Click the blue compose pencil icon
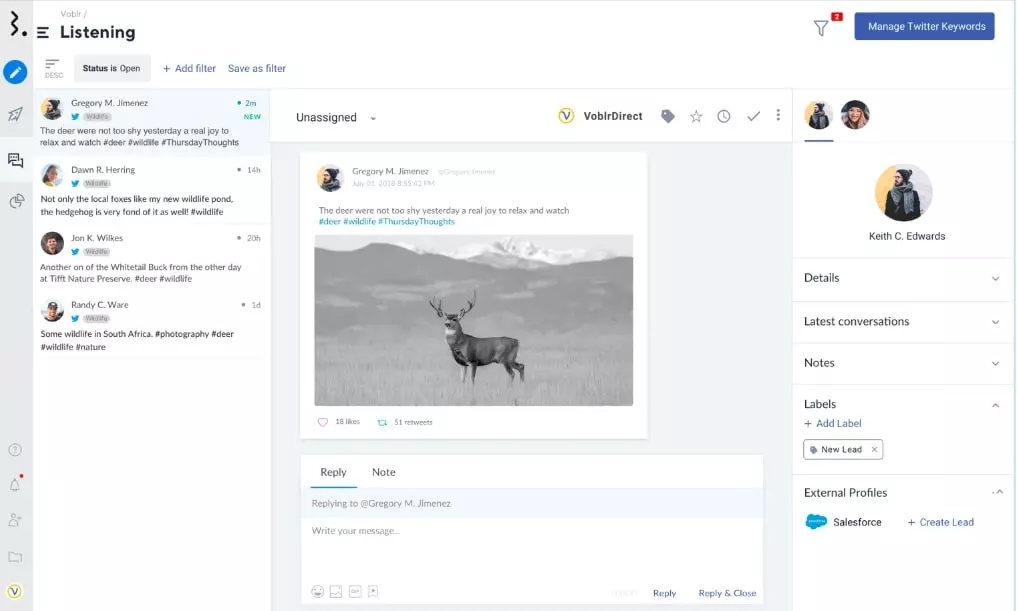The image size is (1018, 611). (x=15, y=72)
